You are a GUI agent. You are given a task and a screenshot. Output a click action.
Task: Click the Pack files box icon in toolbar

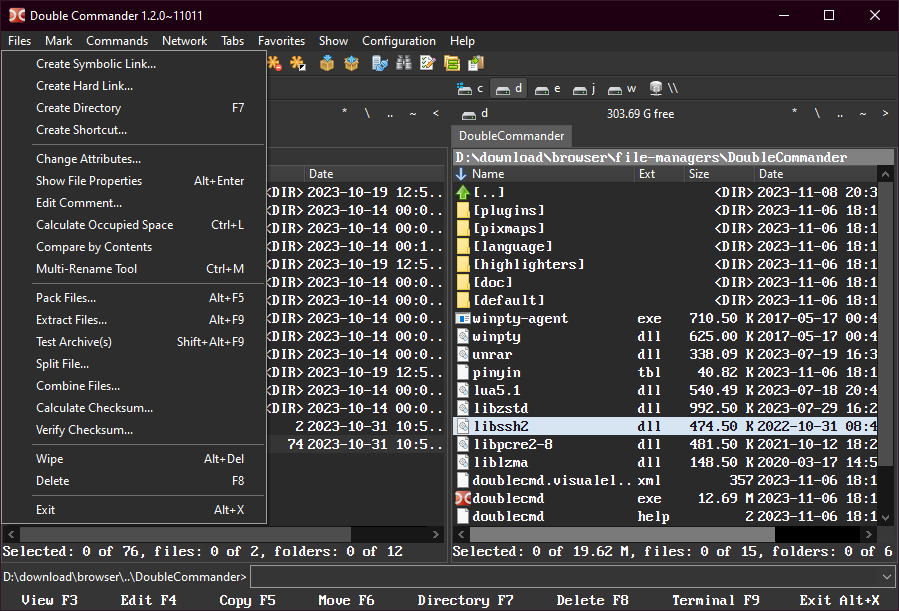click(326, 63)
